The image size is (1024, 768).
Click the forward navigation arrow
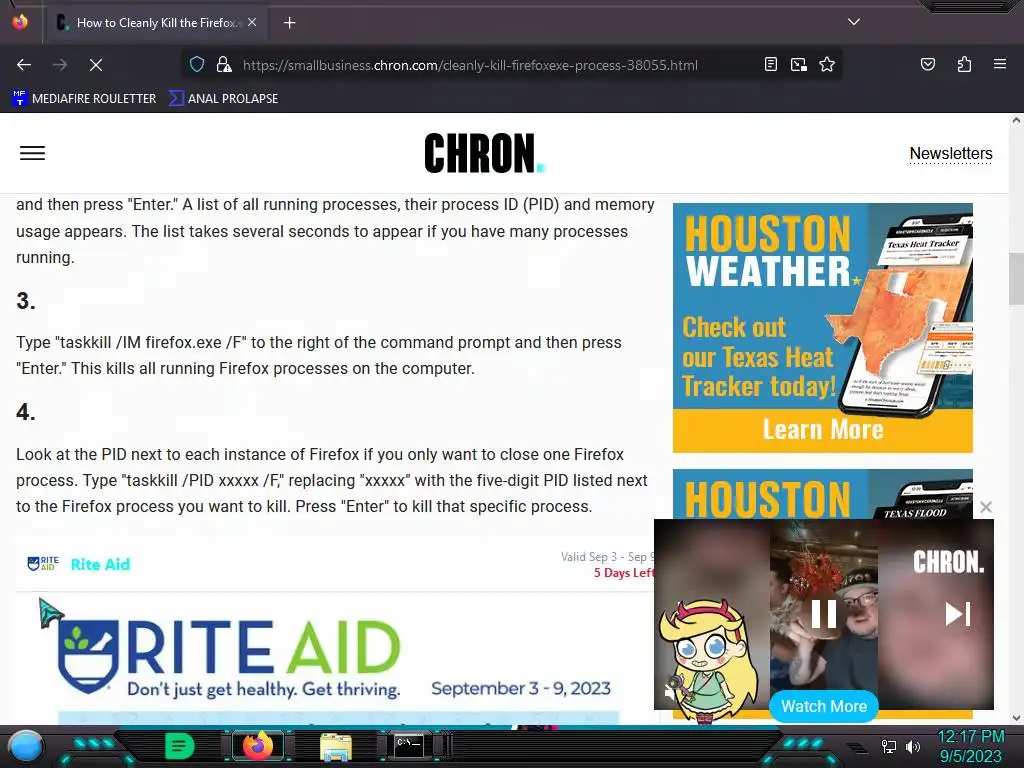[60, 65]
